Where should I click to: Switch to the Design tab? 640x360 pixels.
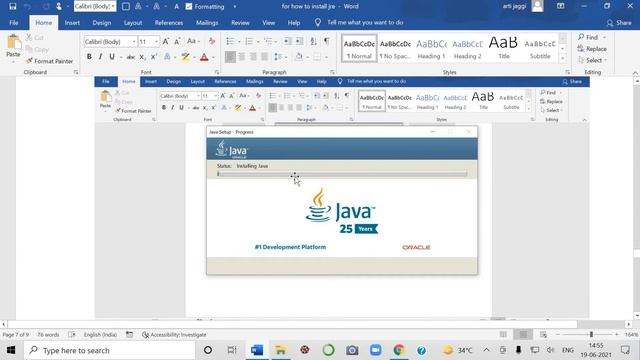click(x=102, y=23)
